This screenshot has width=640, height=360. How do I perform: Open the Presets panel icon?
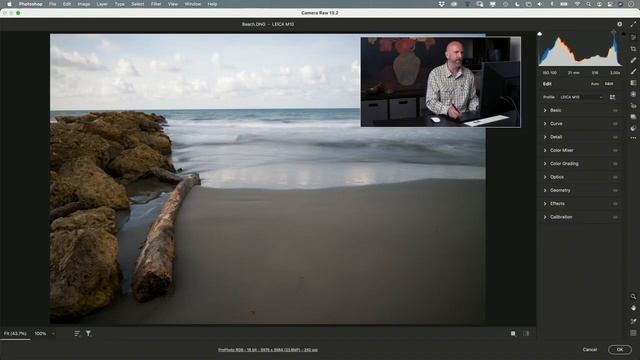click(x=633, y=128)
